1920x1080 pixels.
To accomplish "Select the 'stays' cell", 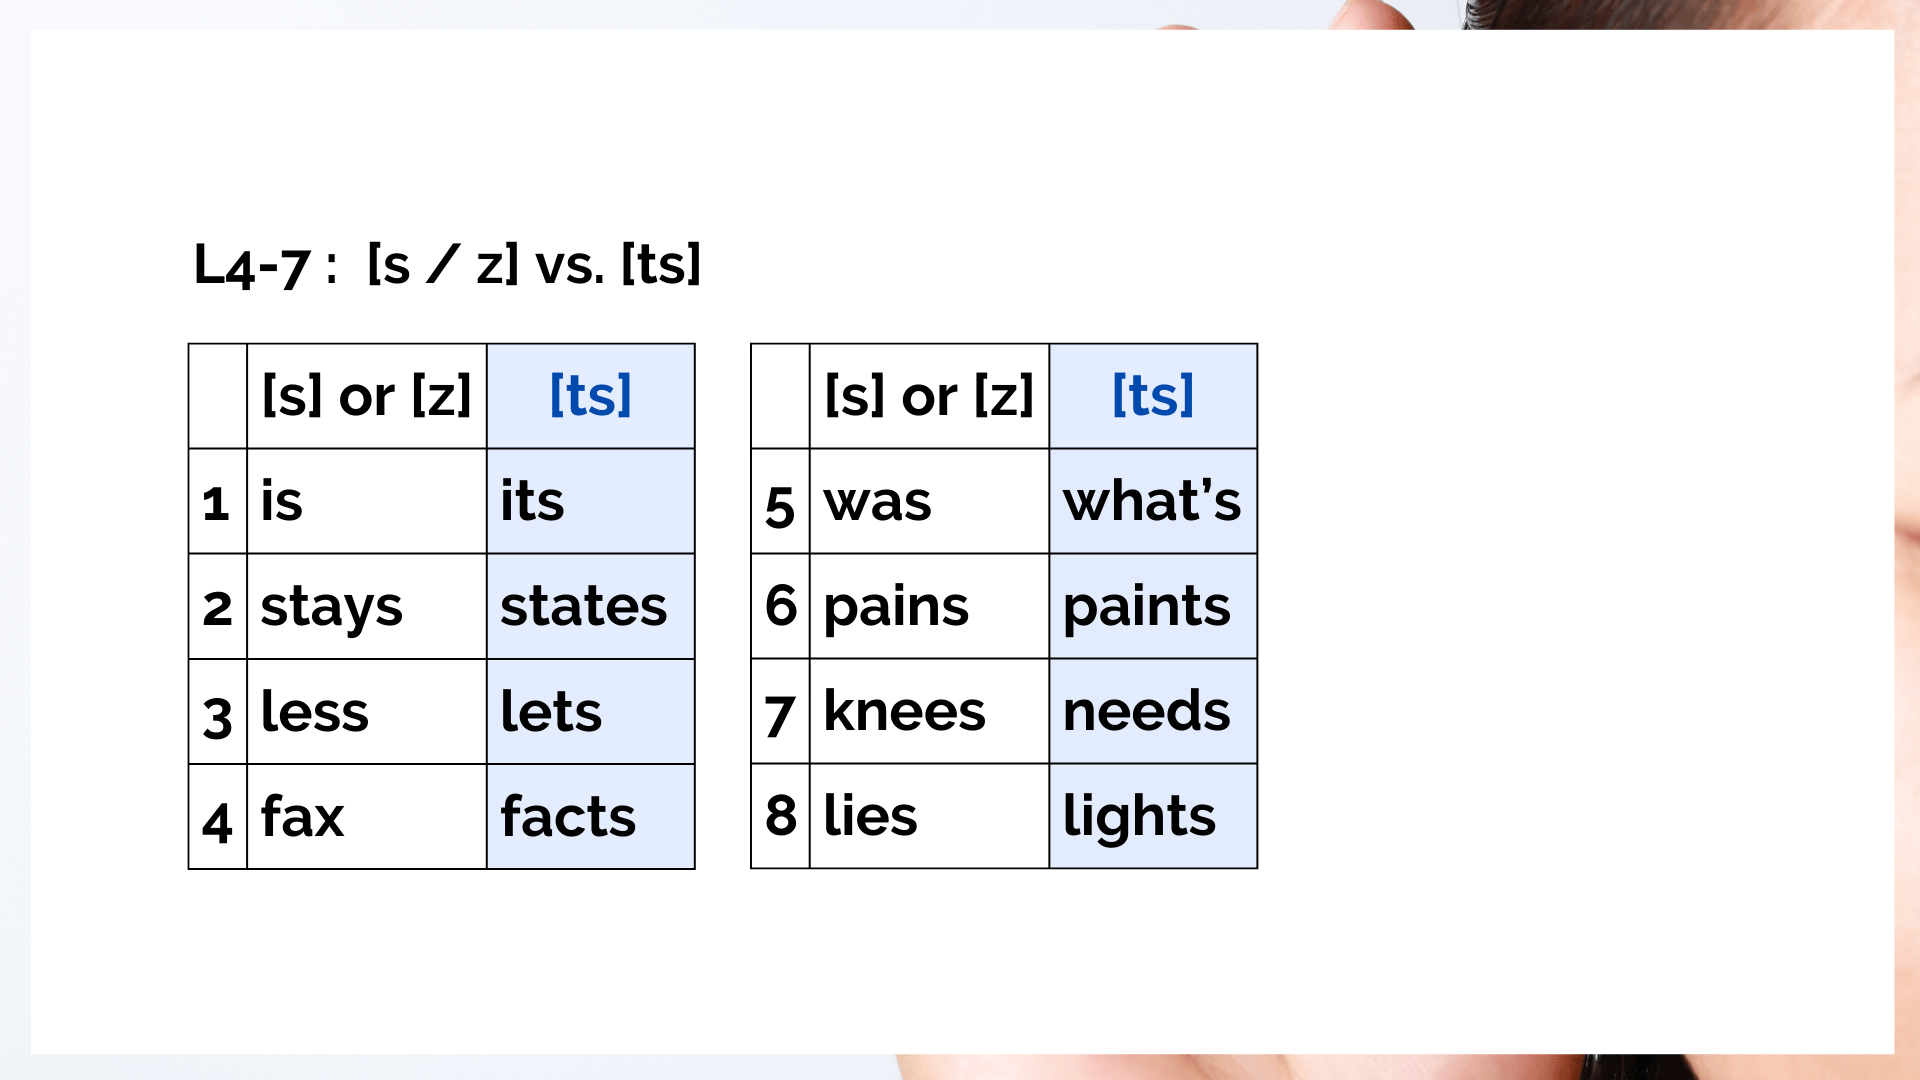I will click(x=367, y=606).
